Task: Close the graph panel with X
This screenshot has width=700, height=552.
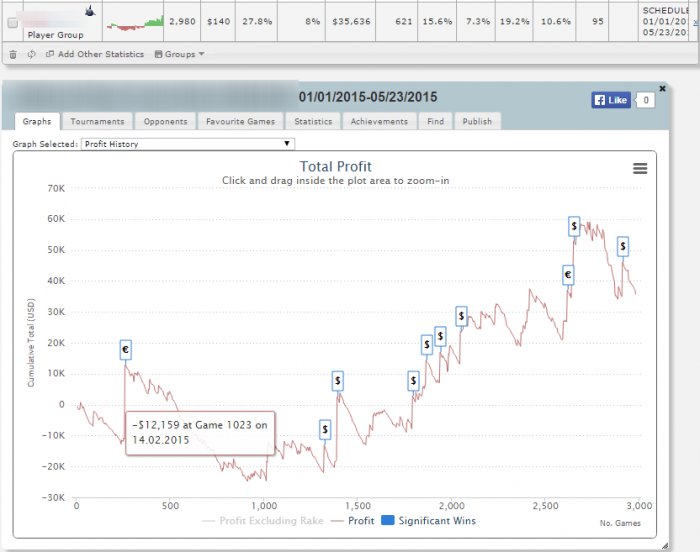Action: (662, 88)
